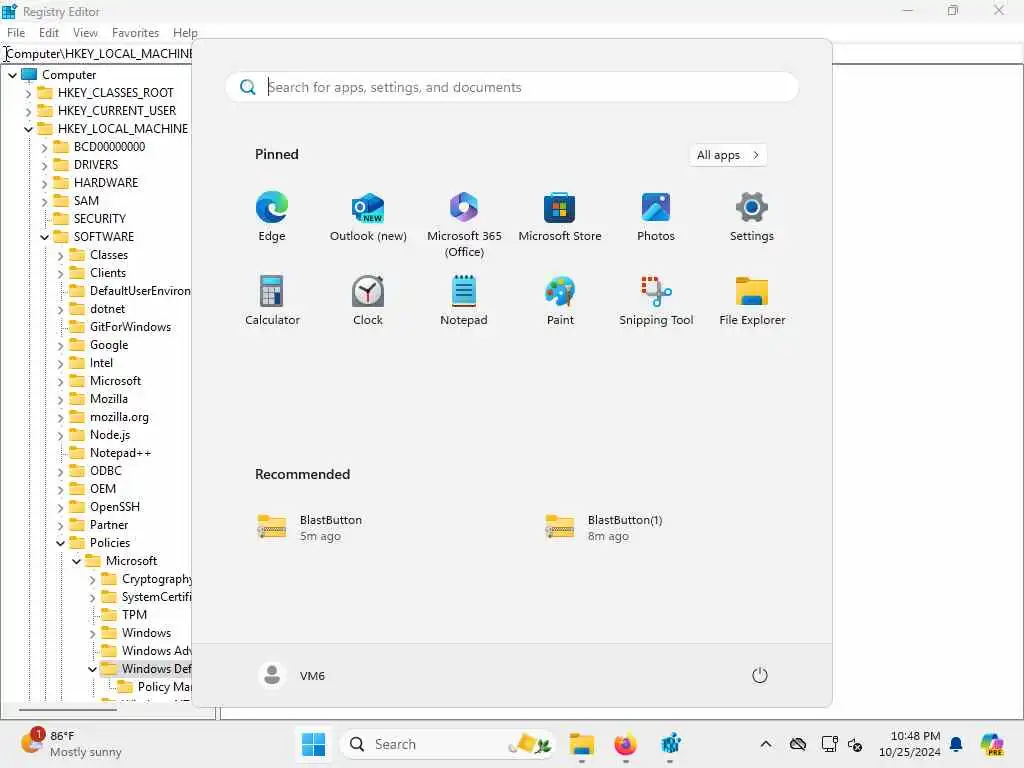Viewport: 1024px width, 768px height.
Task: Click the power button icon
Action: 760,675
